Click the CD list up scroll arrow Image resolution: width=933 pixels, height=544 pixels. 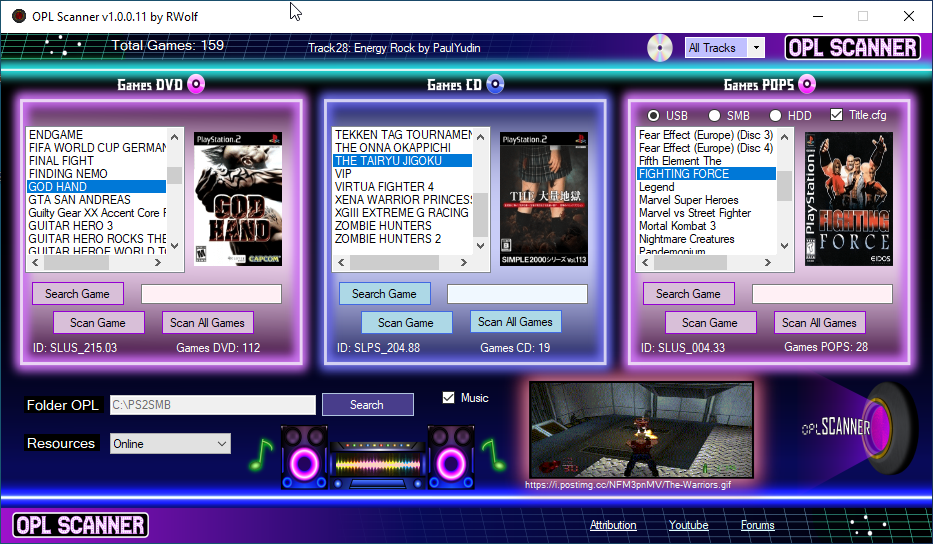(x=480, y=137)
